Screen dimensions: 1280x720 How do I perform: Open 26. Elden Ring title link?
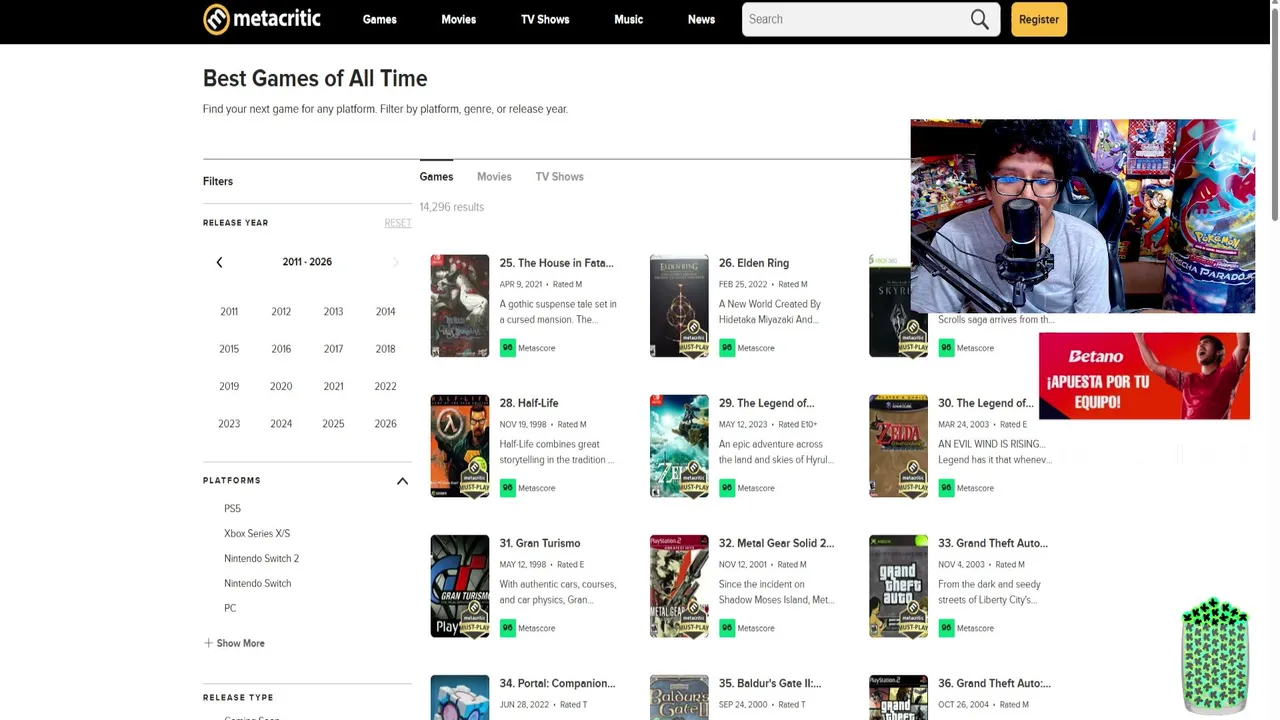click(754, 263)
